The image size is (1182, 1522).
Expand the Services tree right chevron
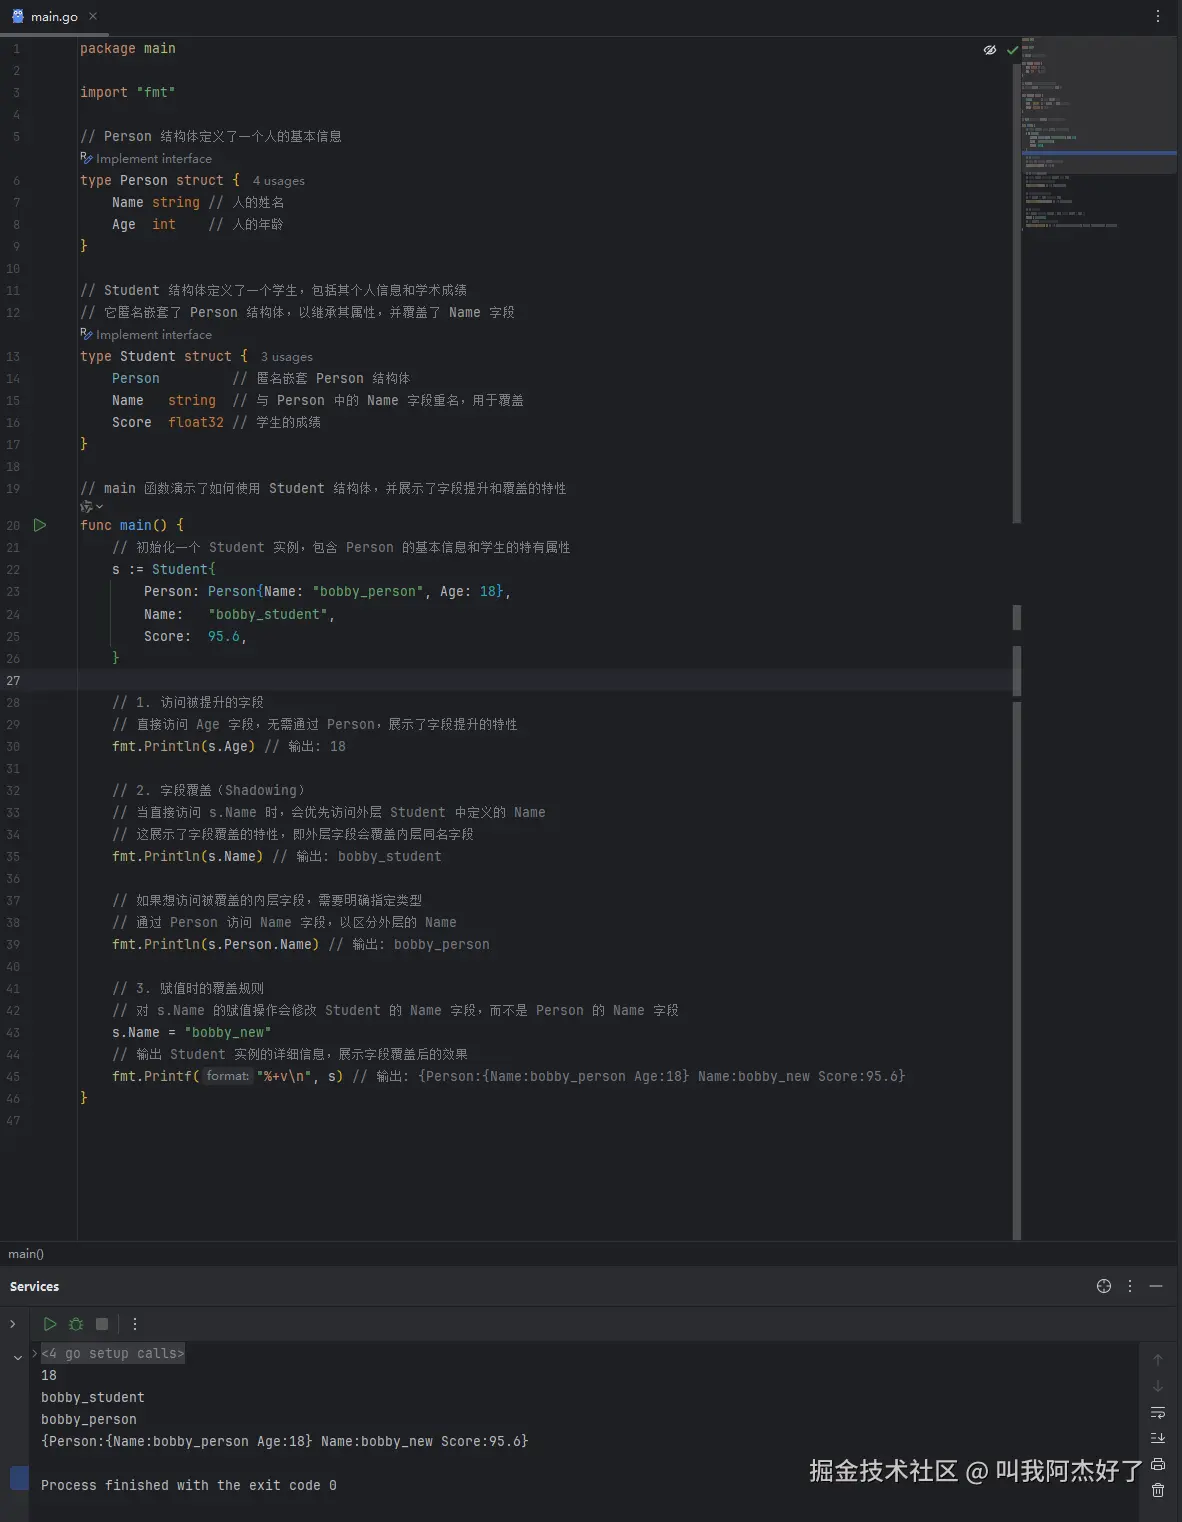click(x=13, y=1324)
